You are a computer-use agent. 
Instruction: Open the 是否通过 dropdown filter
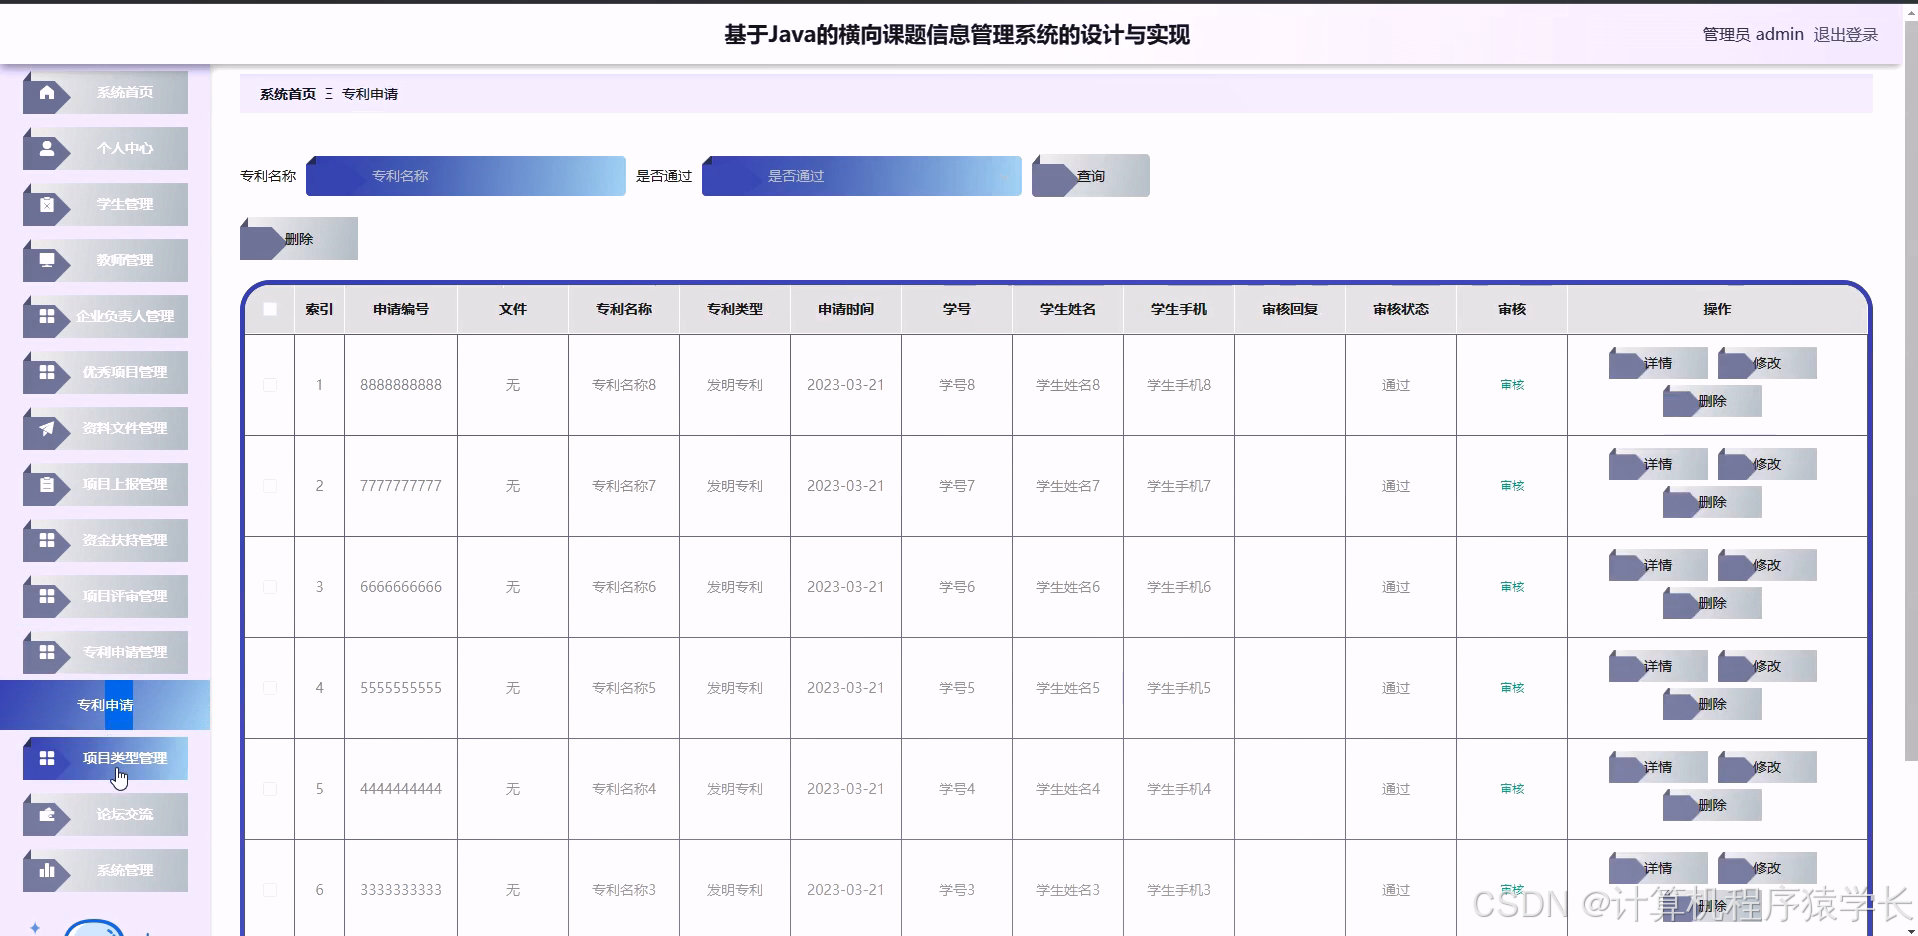[862, 176]
